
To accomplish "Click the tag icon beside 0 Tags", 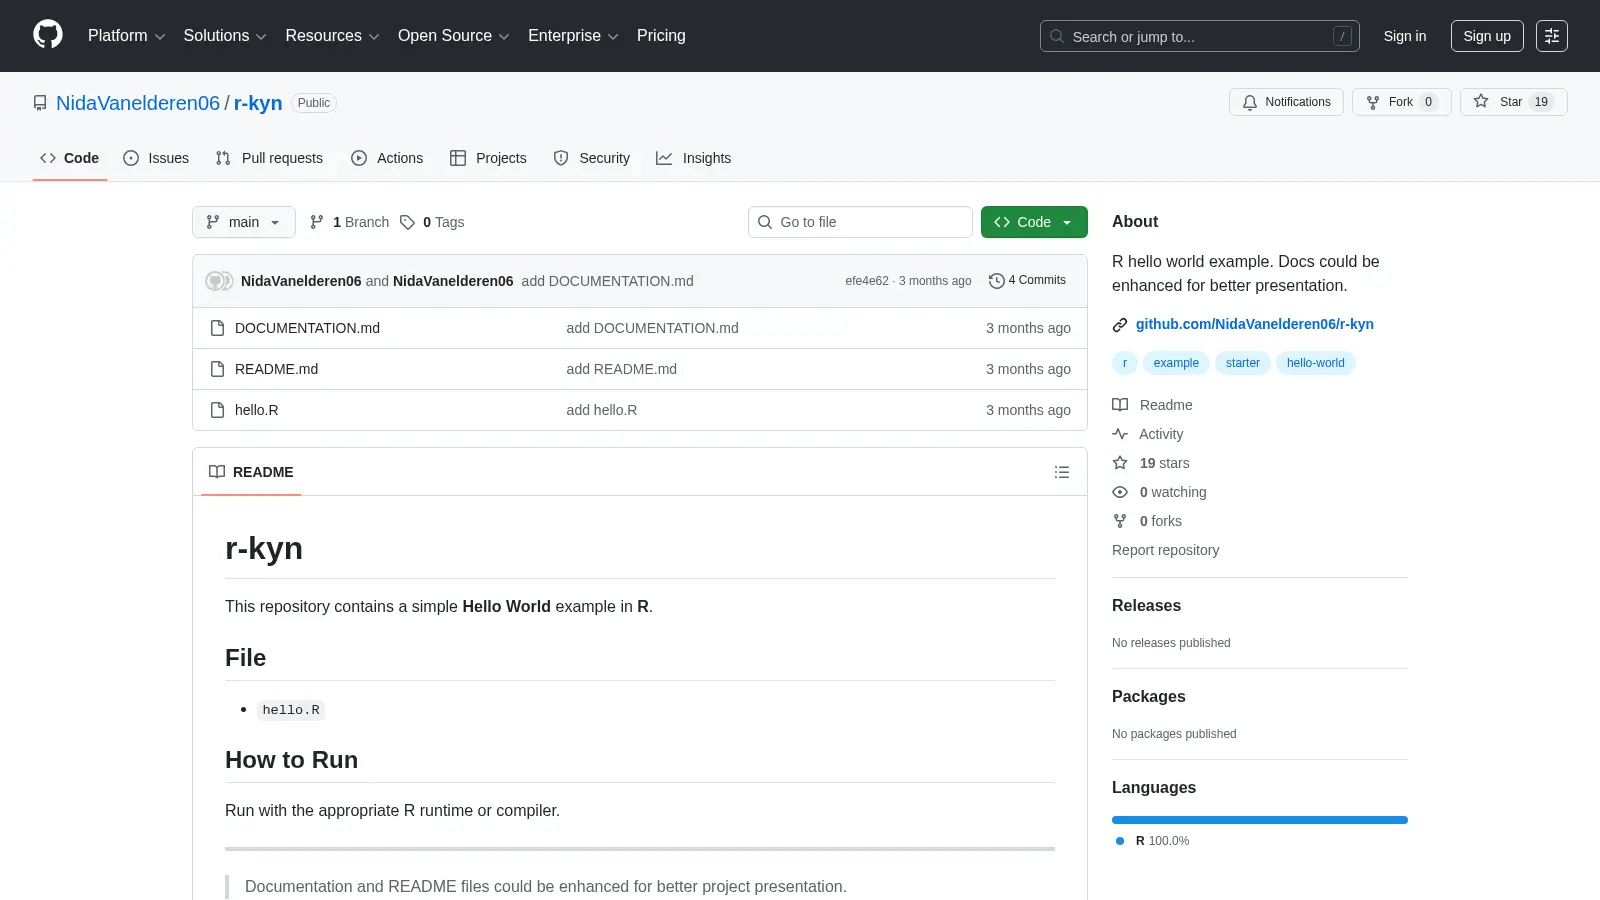I will point(407,222).
